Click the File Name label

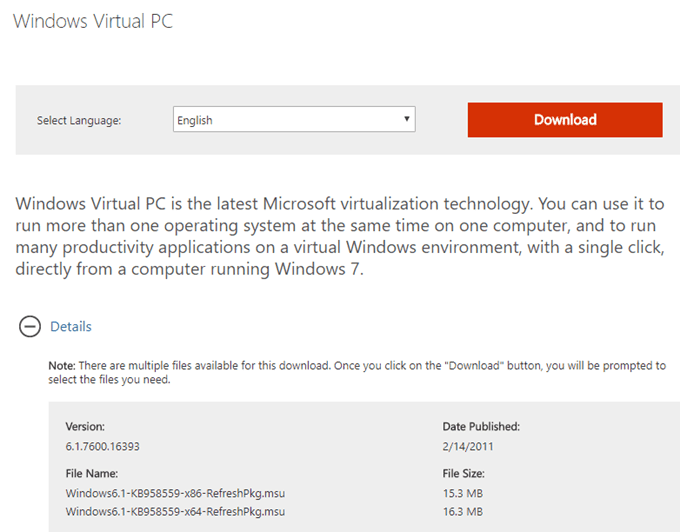tap(94, 474)
